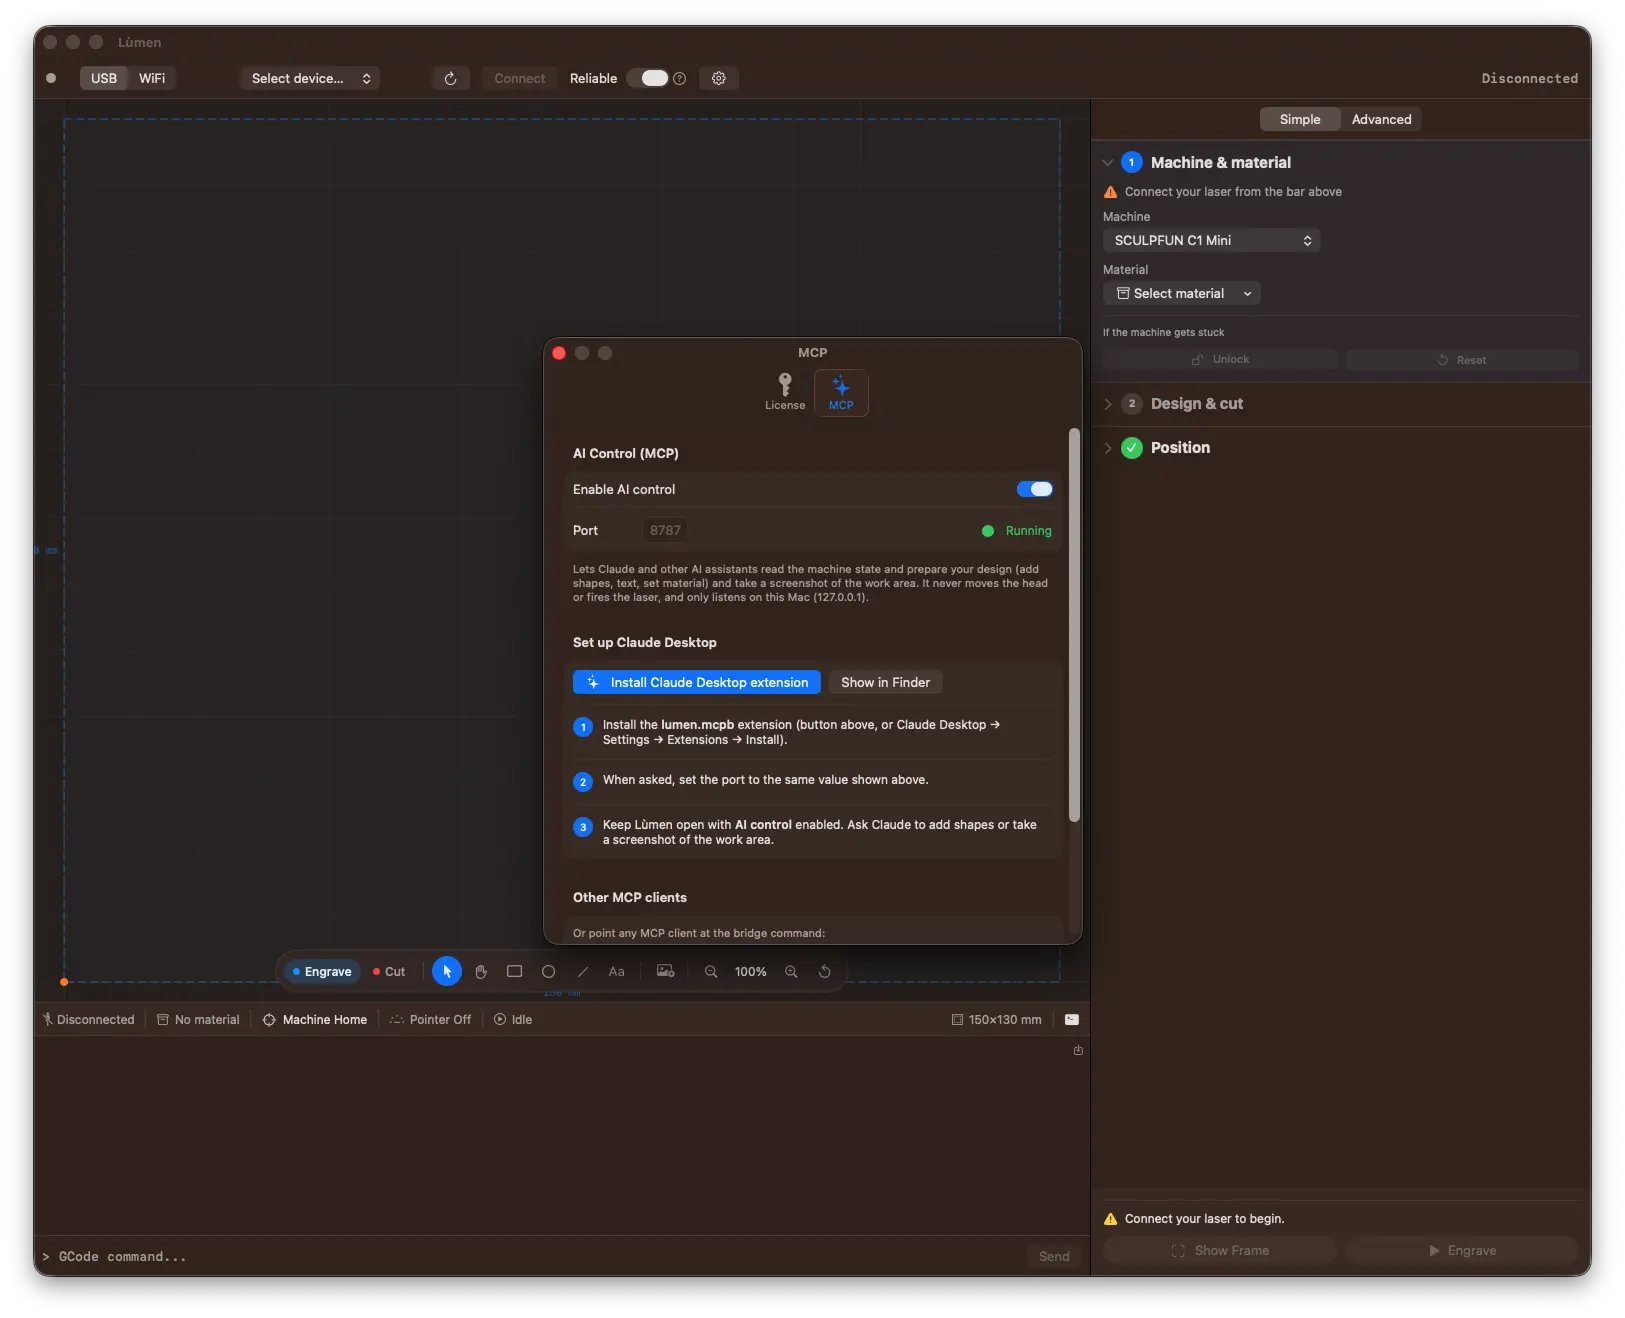Click the Machine Home status item
The height and width of the screenshot is (1318, 1625).
315,1019
